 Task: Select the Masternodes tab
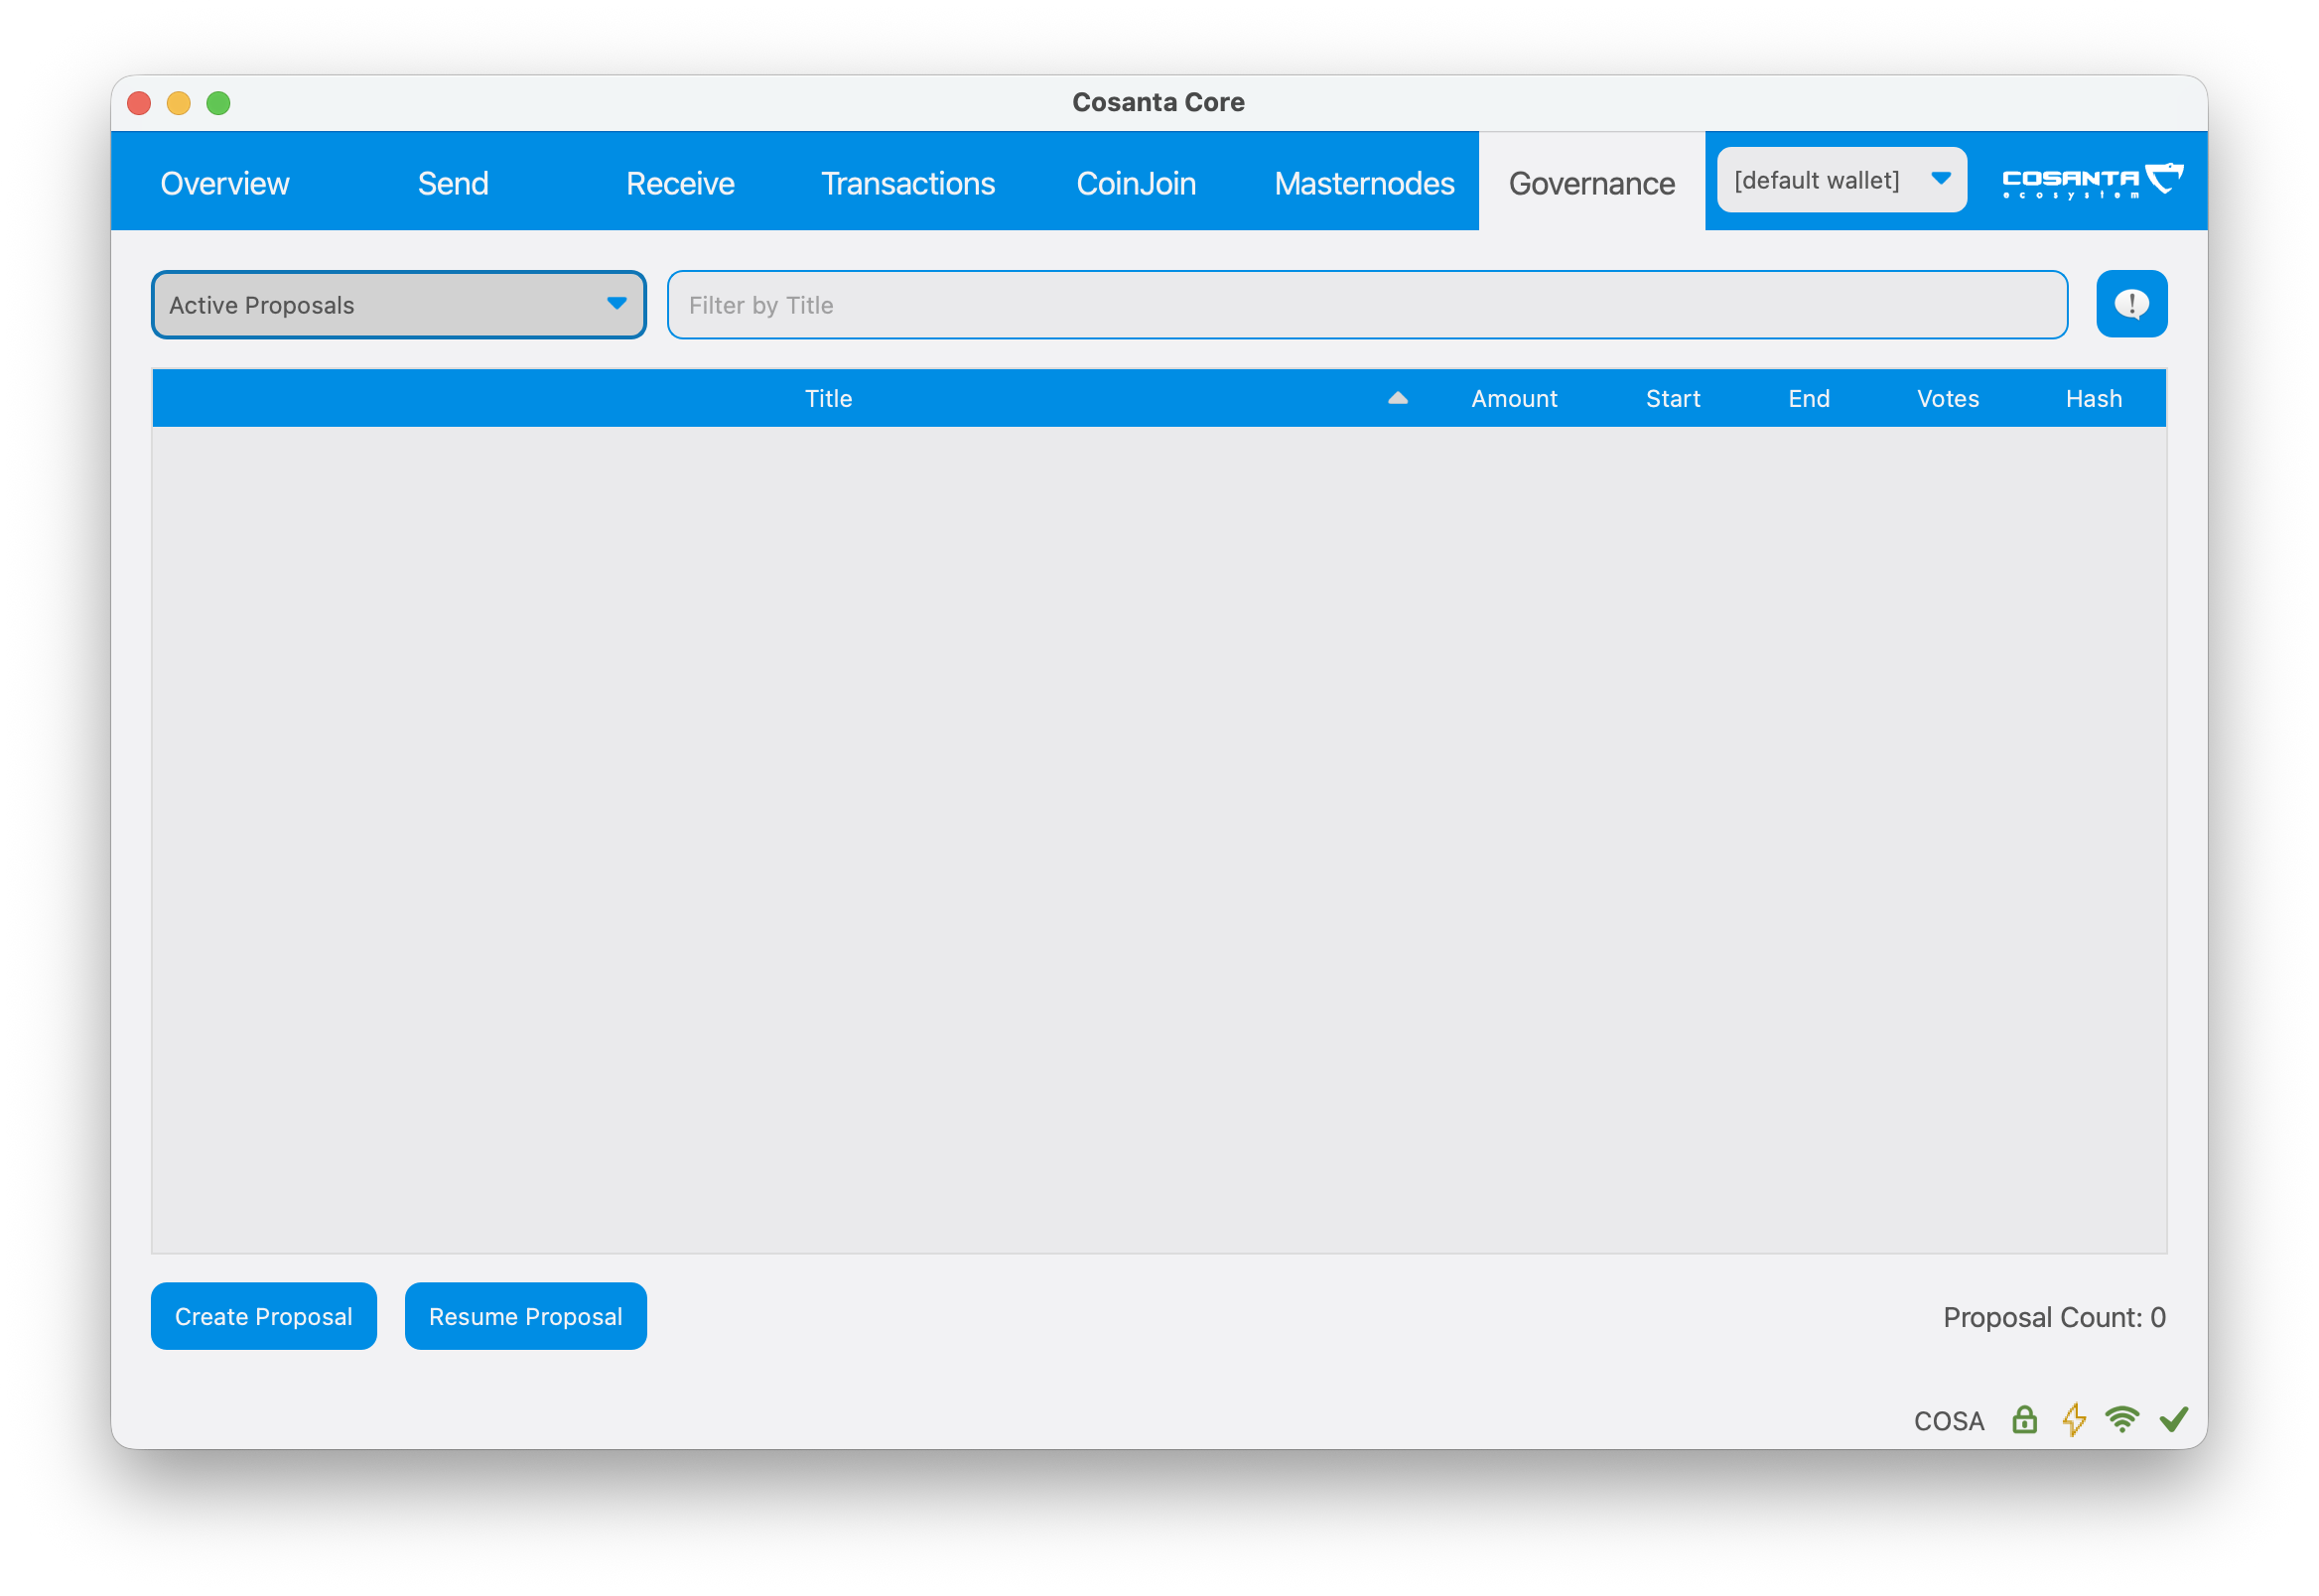click(1364, 183)
